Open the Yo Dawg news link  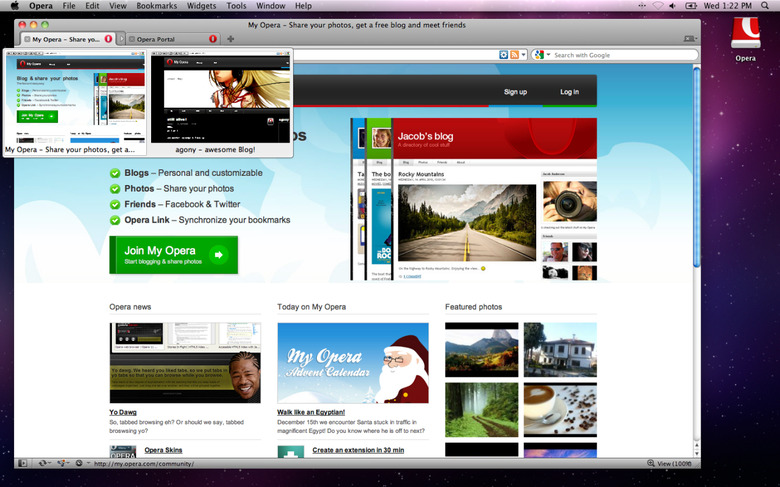click(x=123, y=412)
